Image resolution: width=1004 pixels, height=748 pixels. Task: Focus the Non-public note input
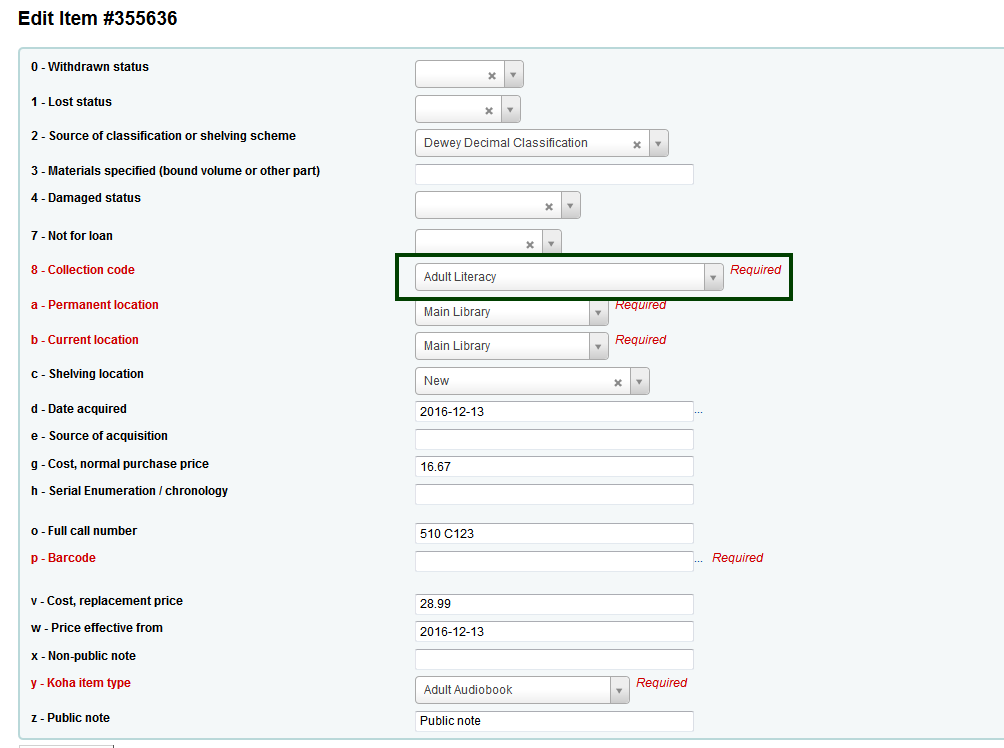[x=553, y=659]
